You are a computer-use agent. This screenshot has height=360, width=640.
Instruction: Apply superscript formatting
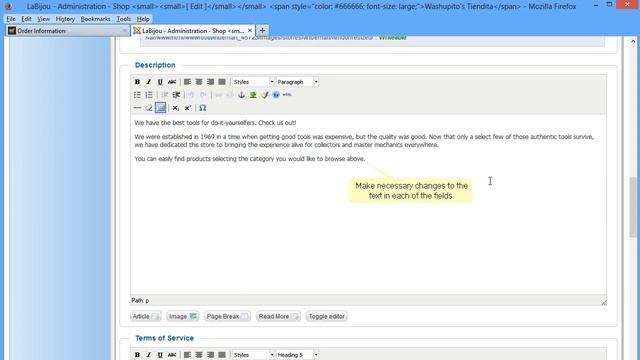pos(187,108)
